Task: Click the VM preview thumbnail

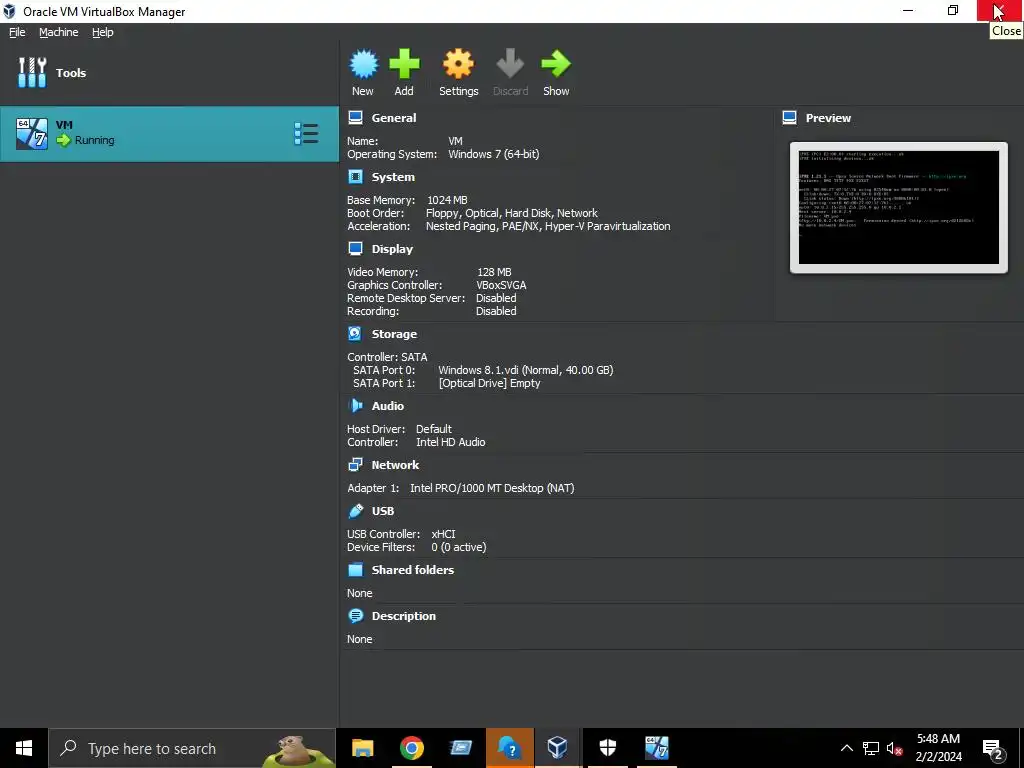Action: click(899, 207)
